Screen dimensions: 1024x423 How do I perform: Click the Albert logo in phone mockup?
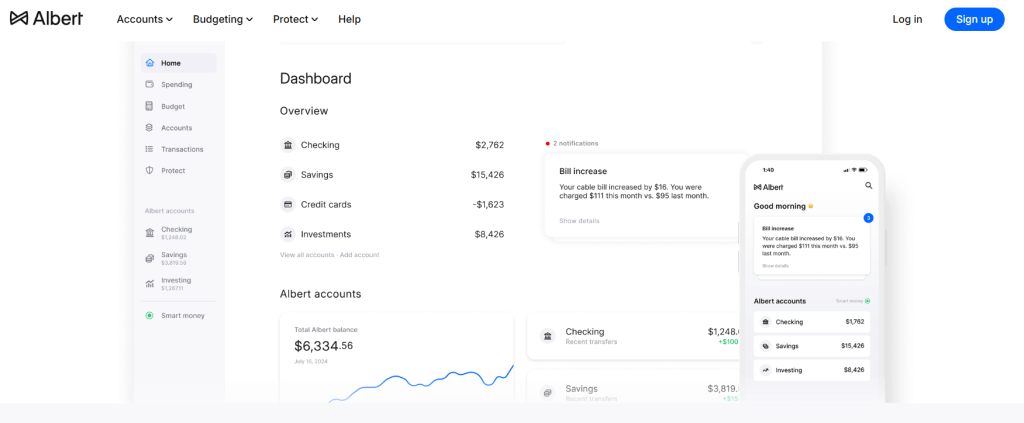click(769, 187)
